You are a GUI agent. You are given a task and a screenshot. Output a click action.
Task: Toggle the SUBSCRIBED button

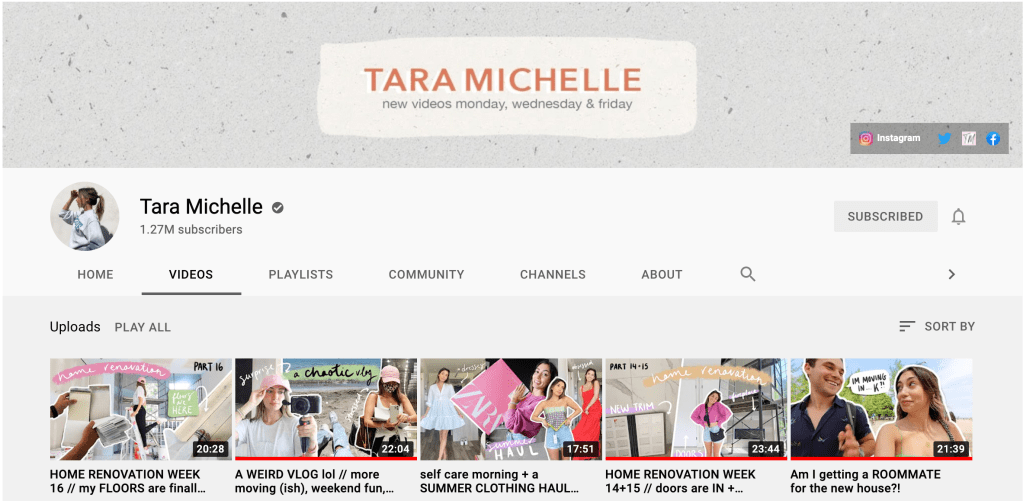click(x=885, y=216)
